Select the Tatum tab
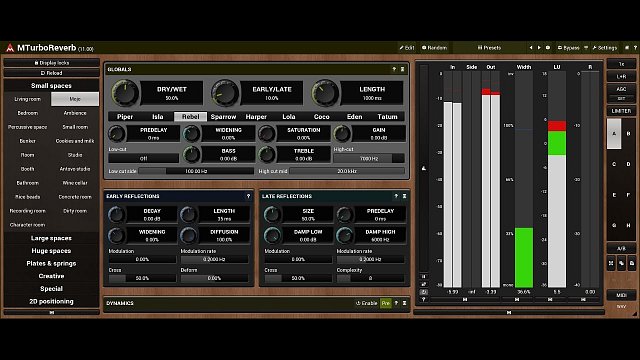 tap(387, 117)
